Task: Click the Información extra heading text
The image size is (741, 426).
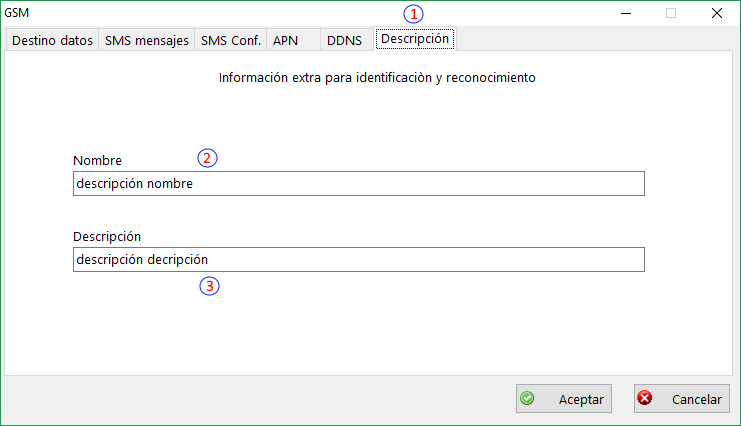Action: tap(377, 77)
